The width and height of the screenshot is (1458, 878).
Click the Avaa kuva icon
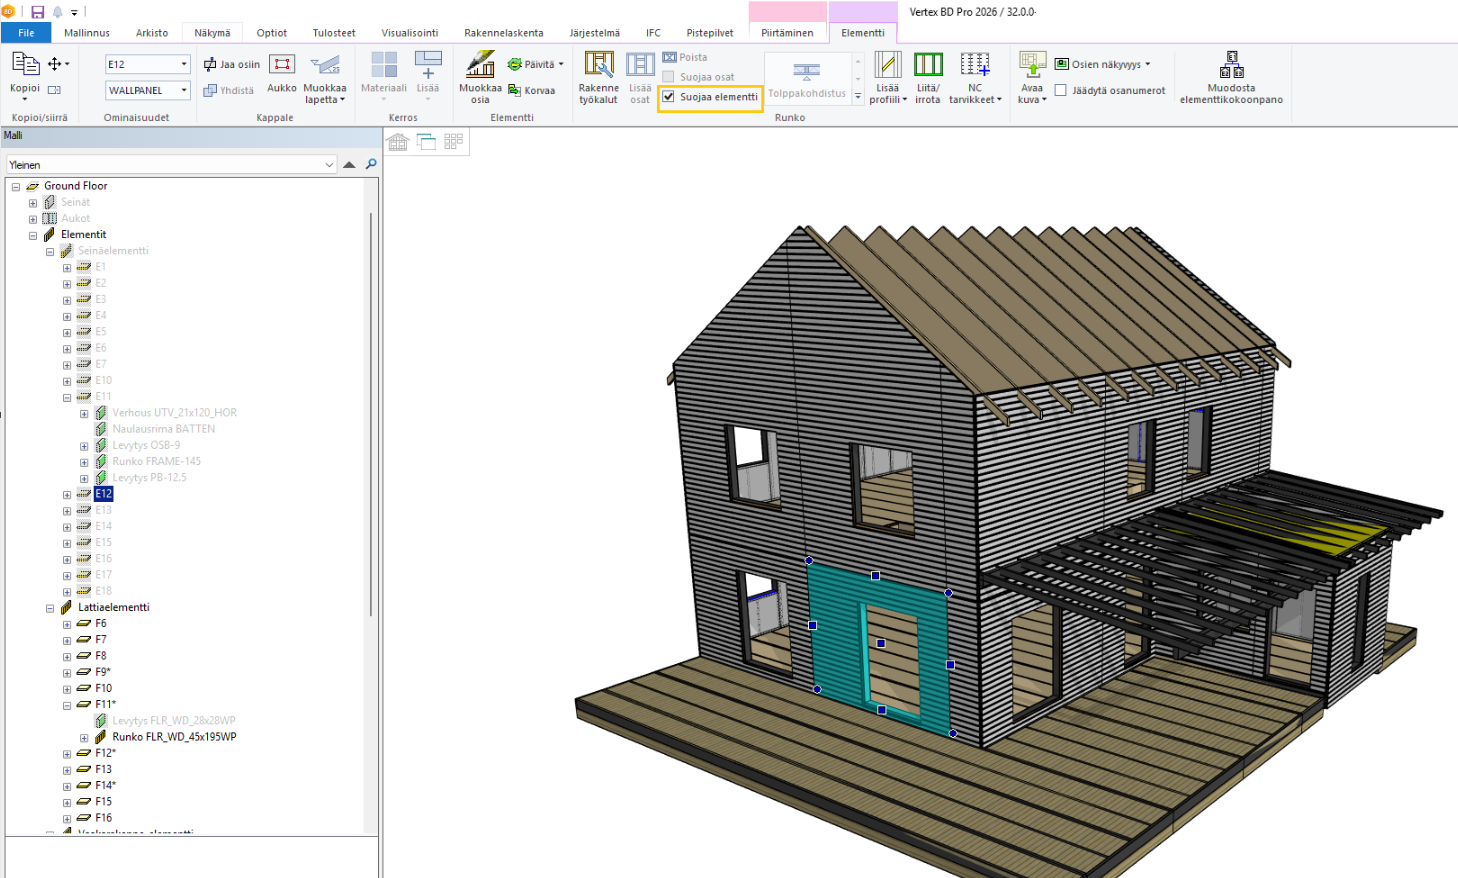pos(1032,65)
